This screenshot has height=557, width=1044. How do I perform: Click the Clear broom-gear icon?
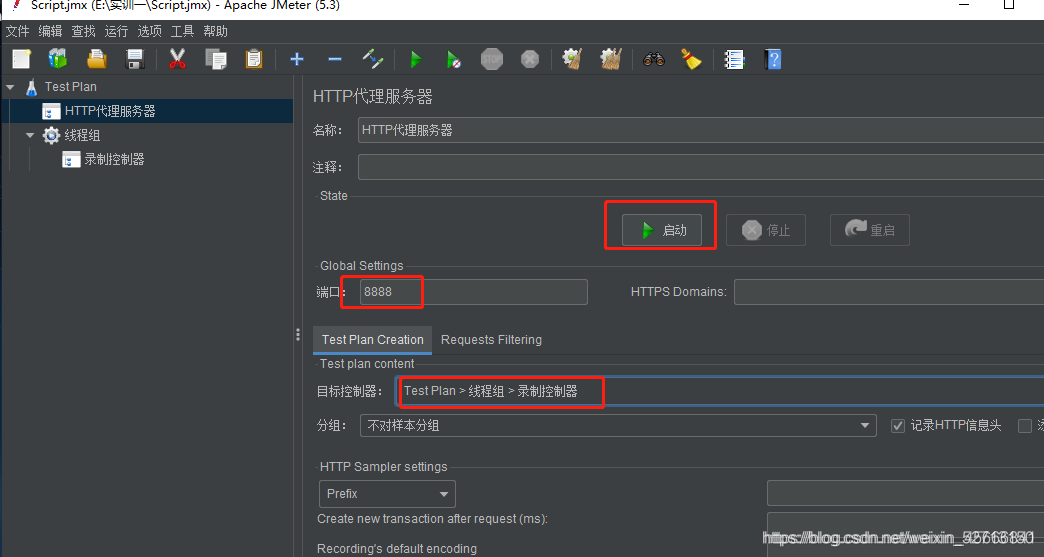tap(572, 59)
